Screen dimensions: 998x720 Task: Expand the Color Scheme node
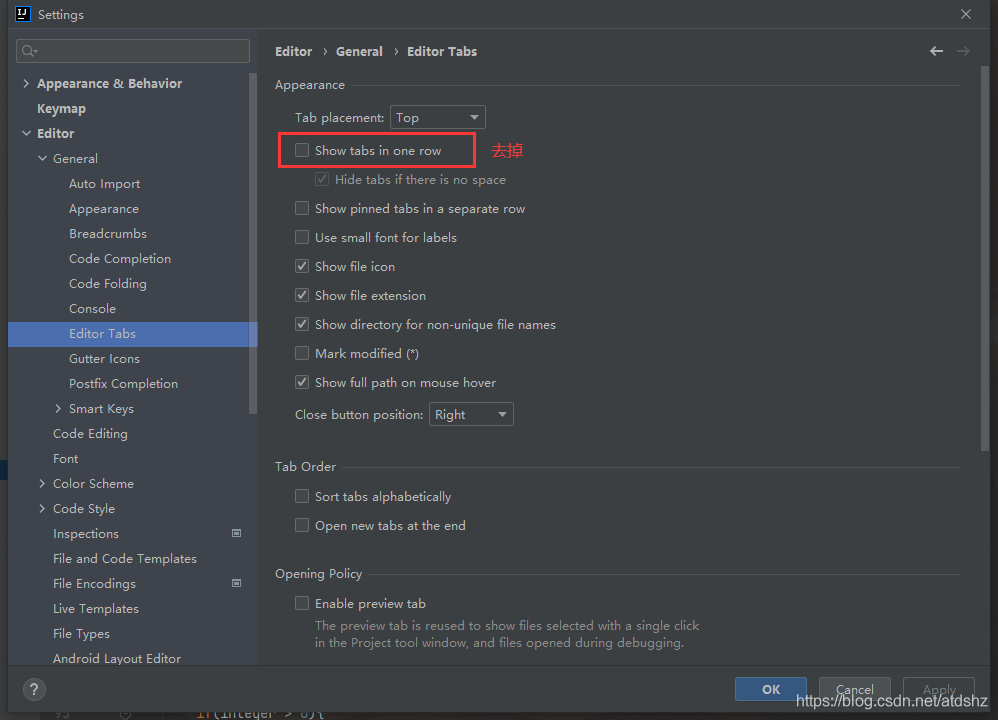pos(42,484)
